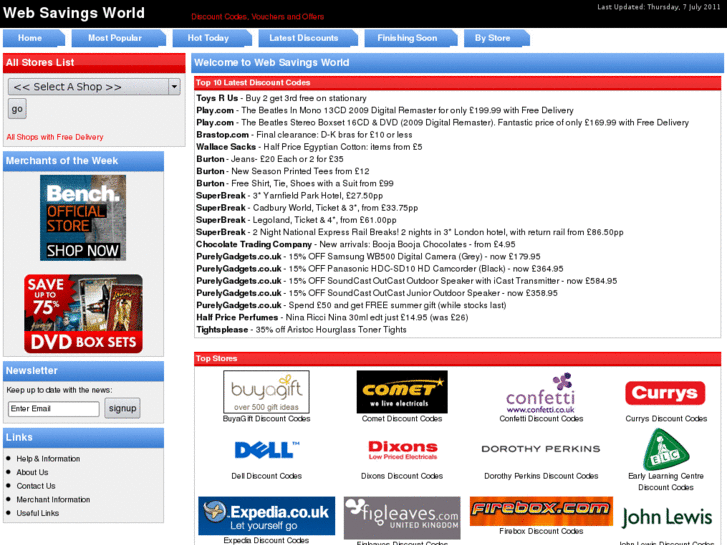
Task: Go to the Most Popular tab
Action: tap(118, 38)
